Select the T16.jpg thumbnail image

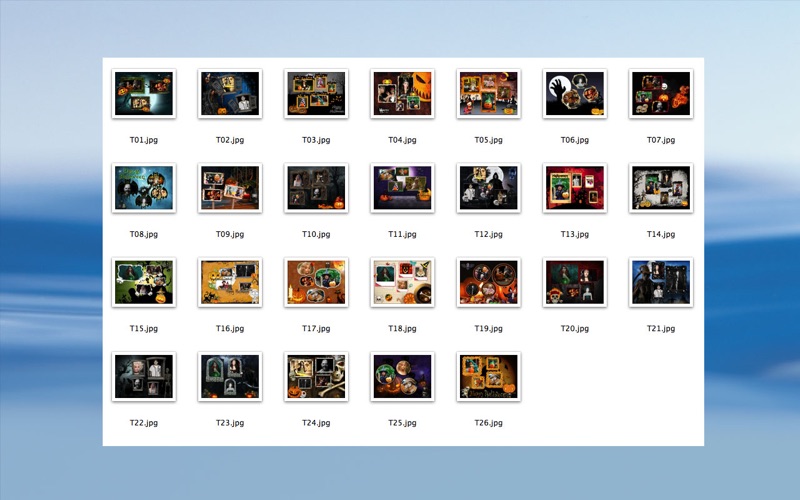click(230, 282)
